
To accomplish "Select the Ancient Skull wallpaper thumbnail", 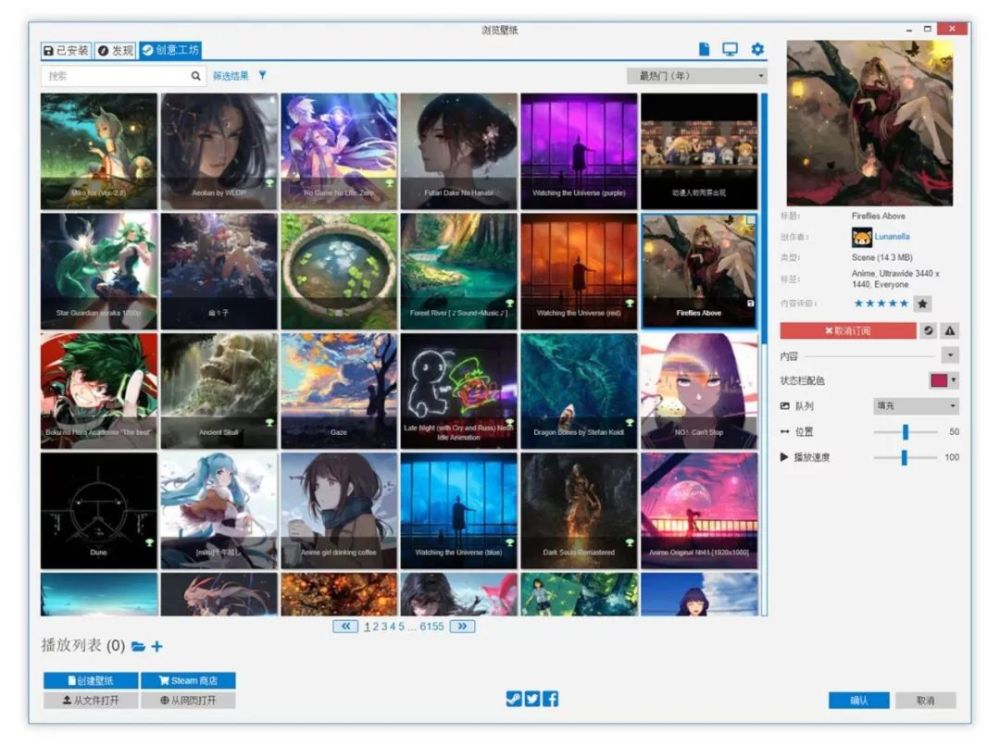I will (x=219, y=391).
